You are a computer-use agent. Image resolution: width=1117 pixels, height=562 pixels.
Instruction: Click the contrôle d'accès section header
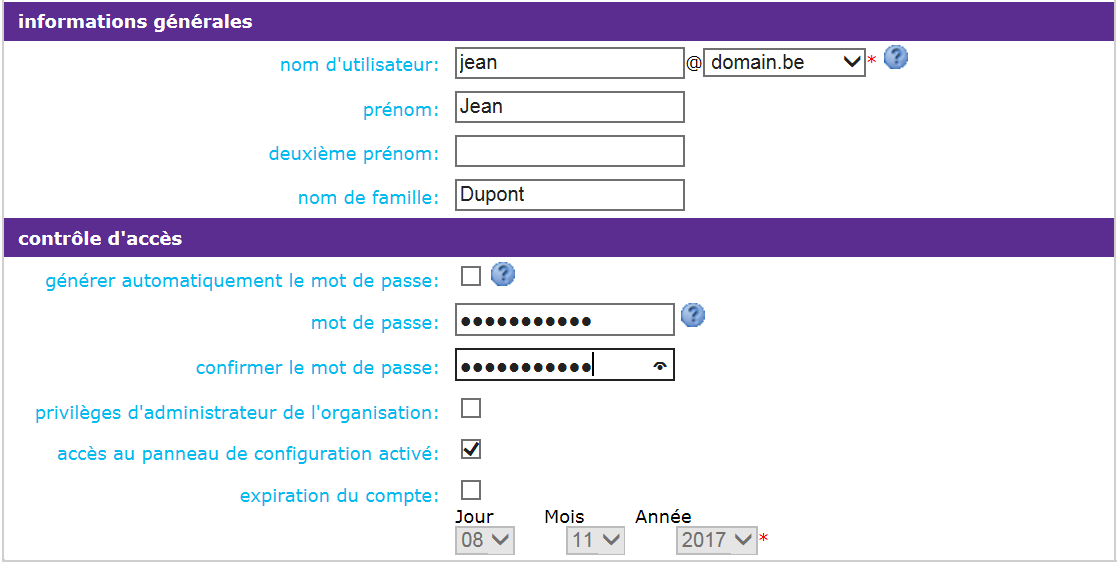click(x=100, y=239)
